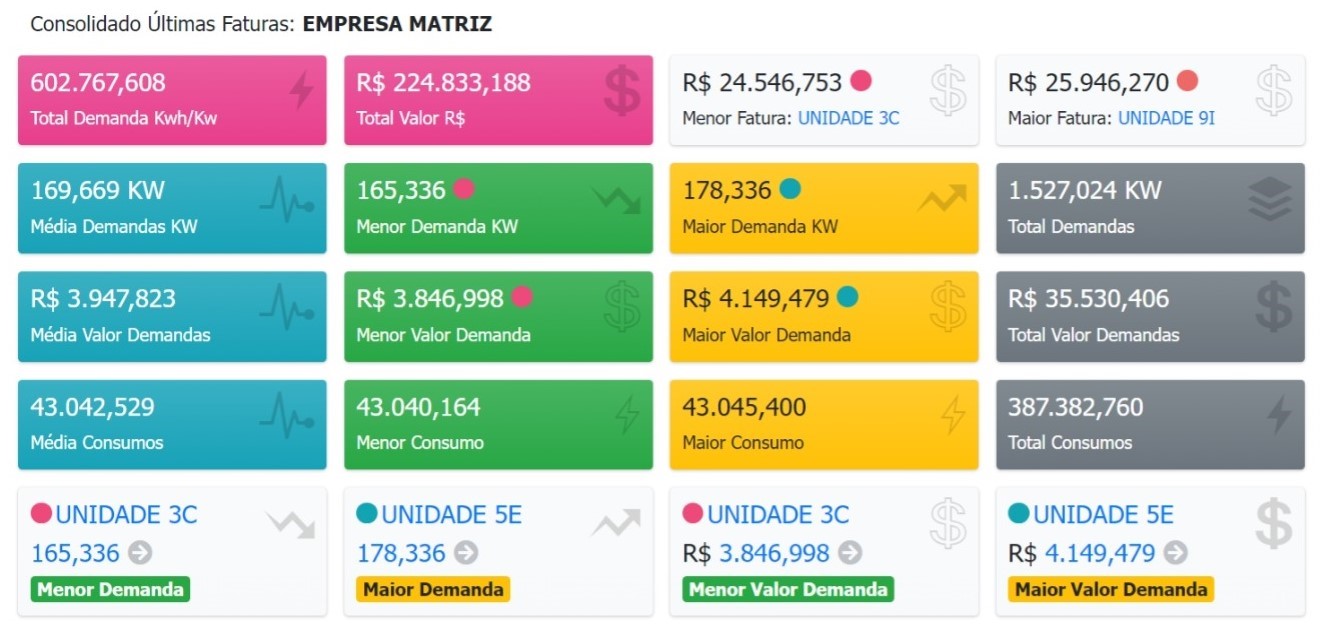Click the arrow circle next to 178,336 link
Image resolution: width=1323 pixels, height=627 pixels.
click(x=466, y=553)
